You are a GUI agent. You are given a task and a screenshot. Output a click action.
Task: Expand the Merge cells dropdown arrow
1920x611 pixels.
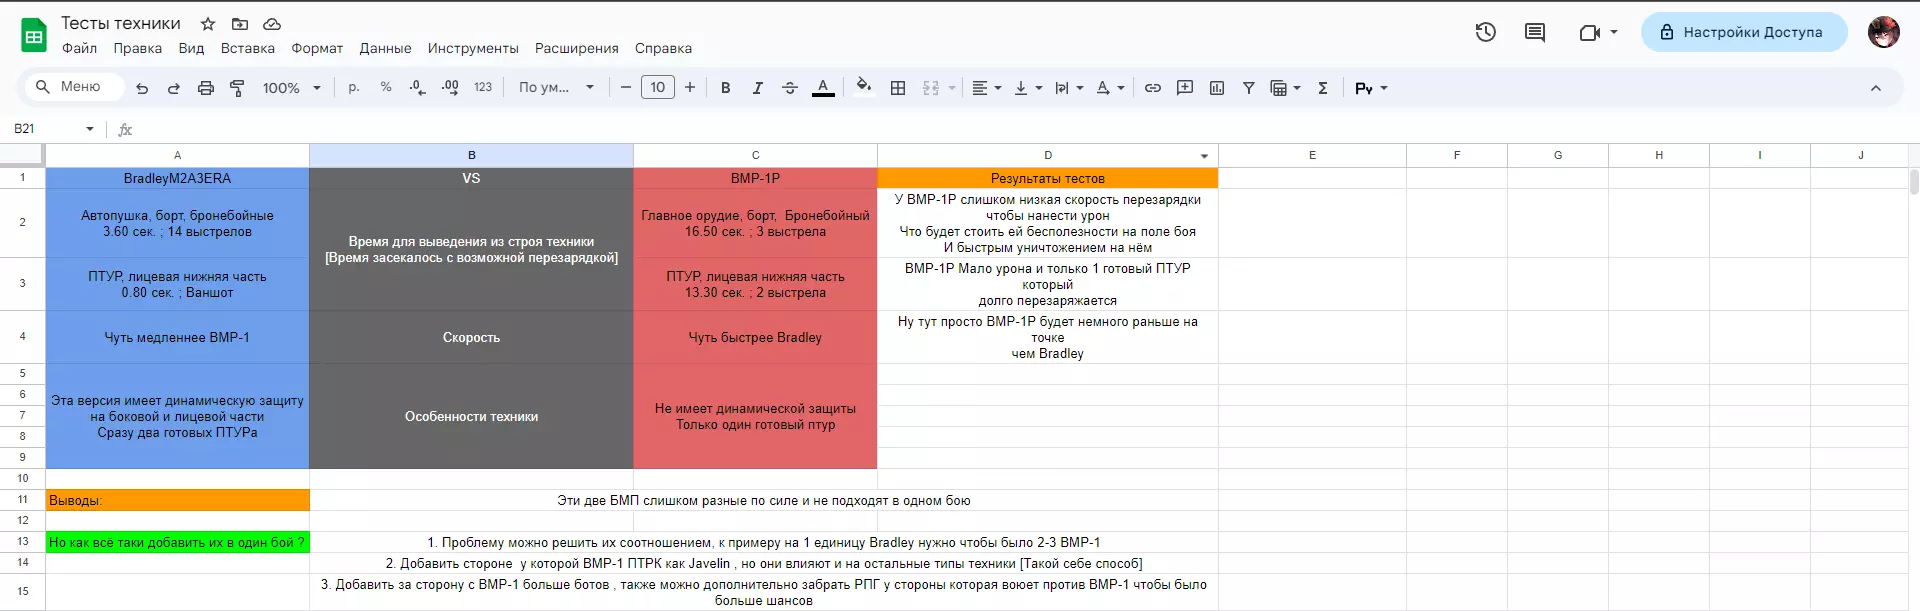click(952, 88)
